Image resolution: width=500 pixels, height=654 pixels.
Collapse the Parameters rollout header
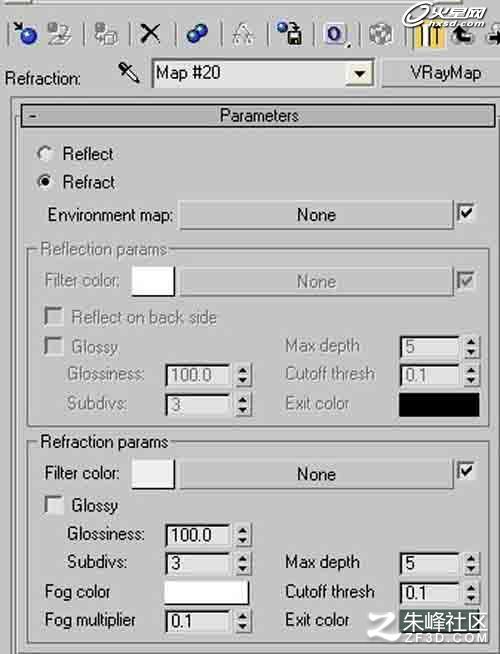pos(258,116)
